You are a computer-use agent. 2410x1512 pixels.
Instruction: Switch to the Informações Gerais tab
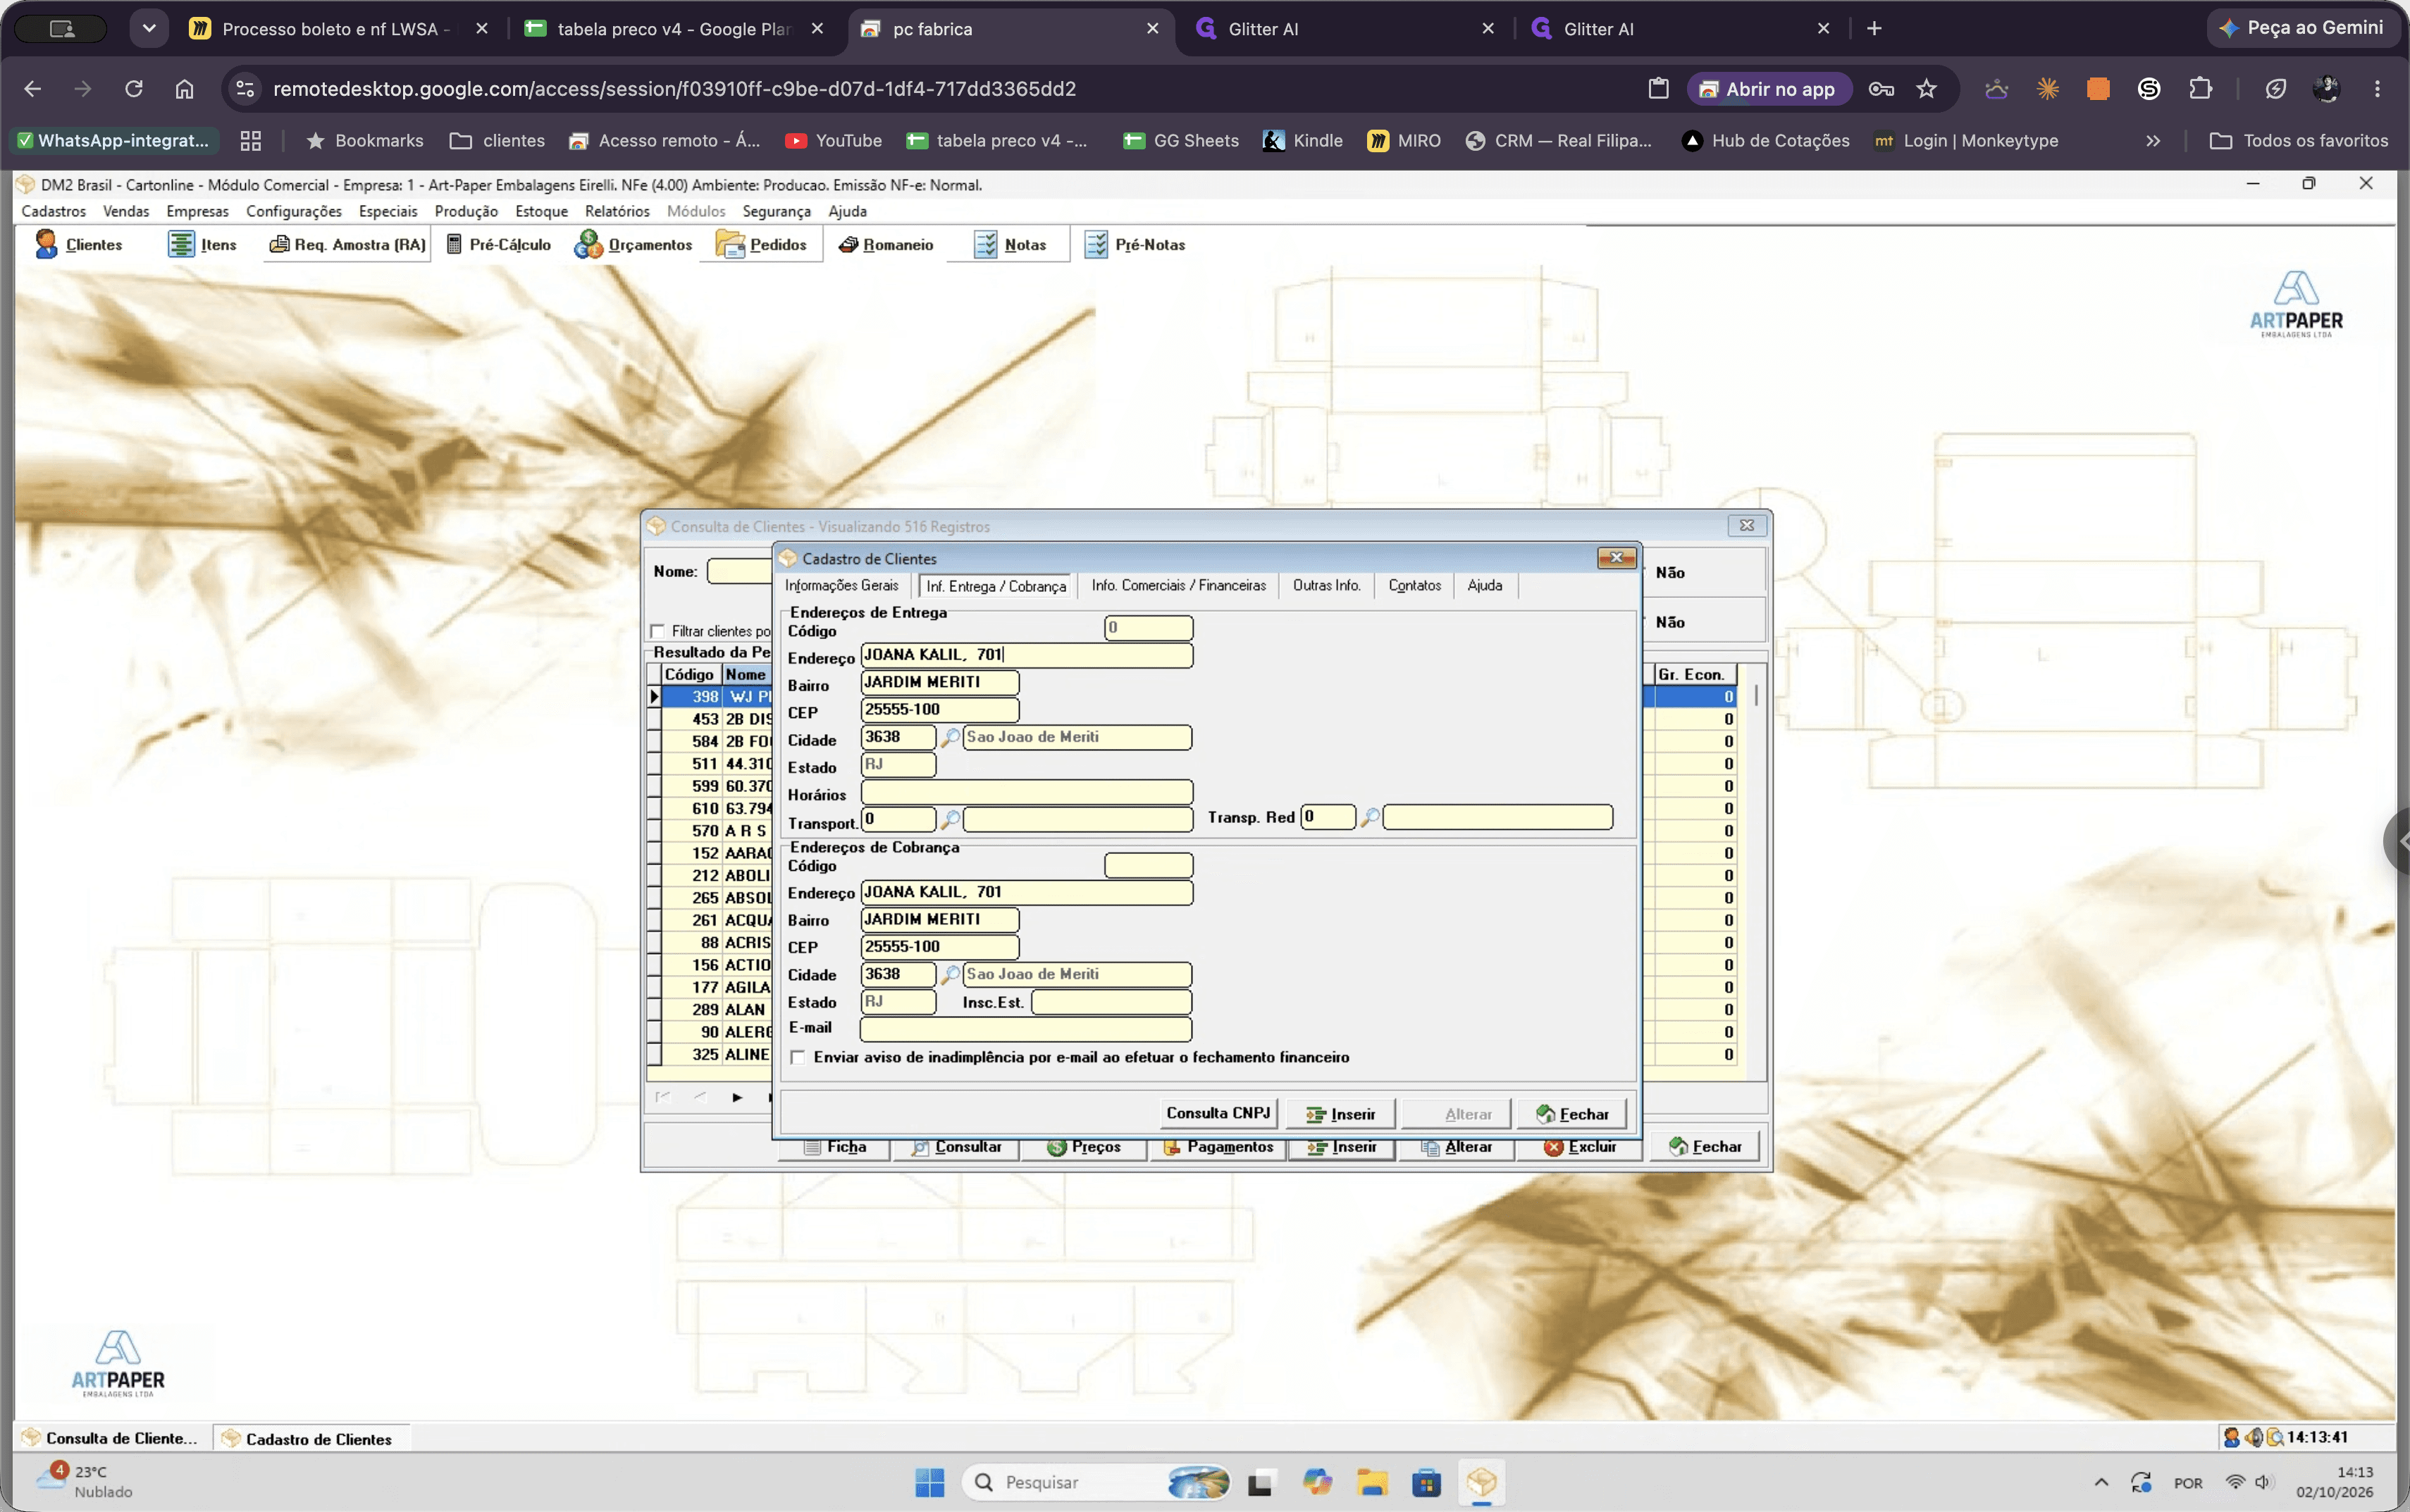point(841,586)
